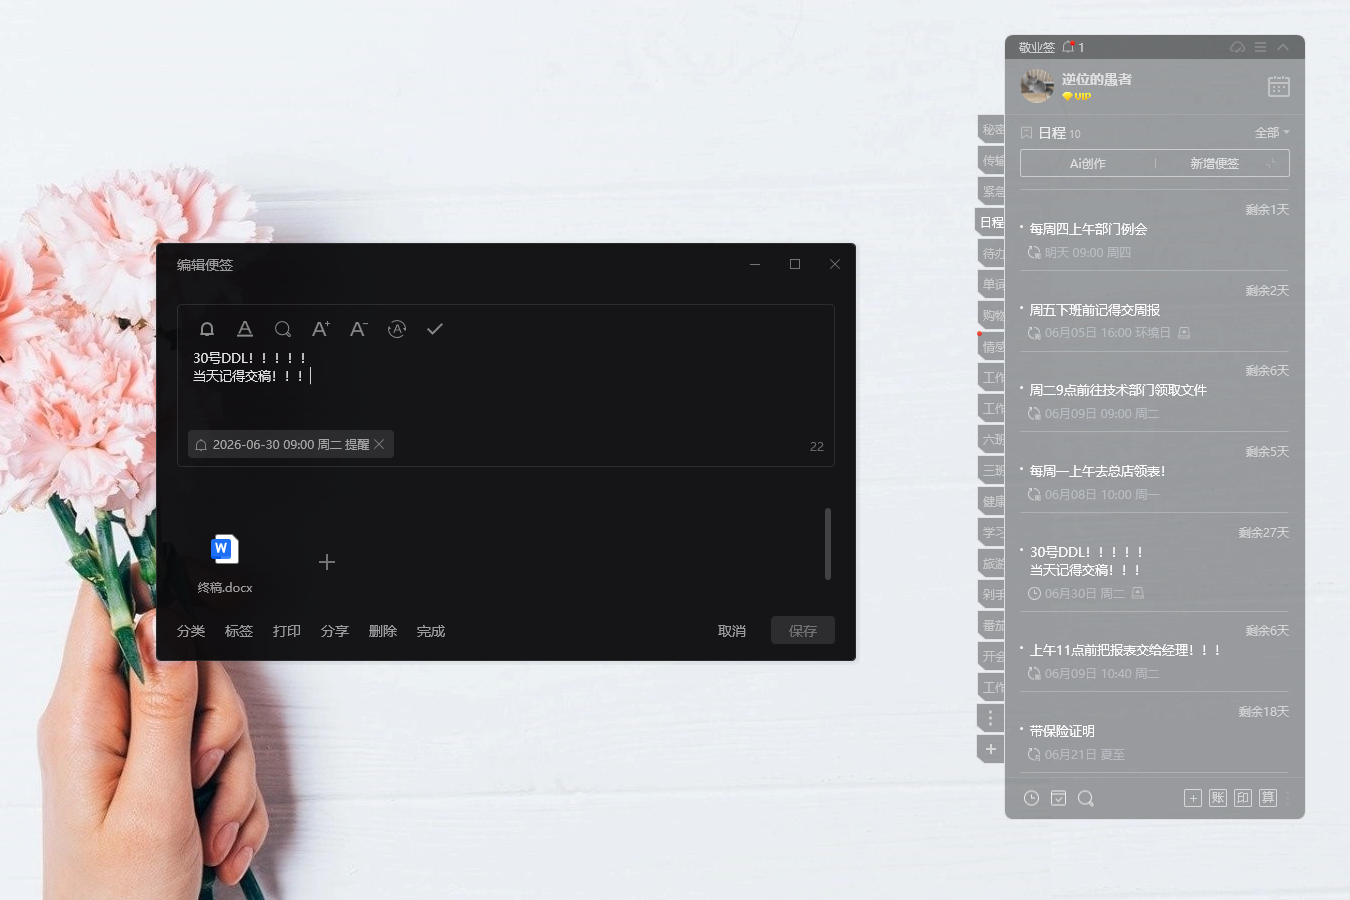1350x900 pixels.
Task: Select the 学习 category tab
Action: pos(992,532)
